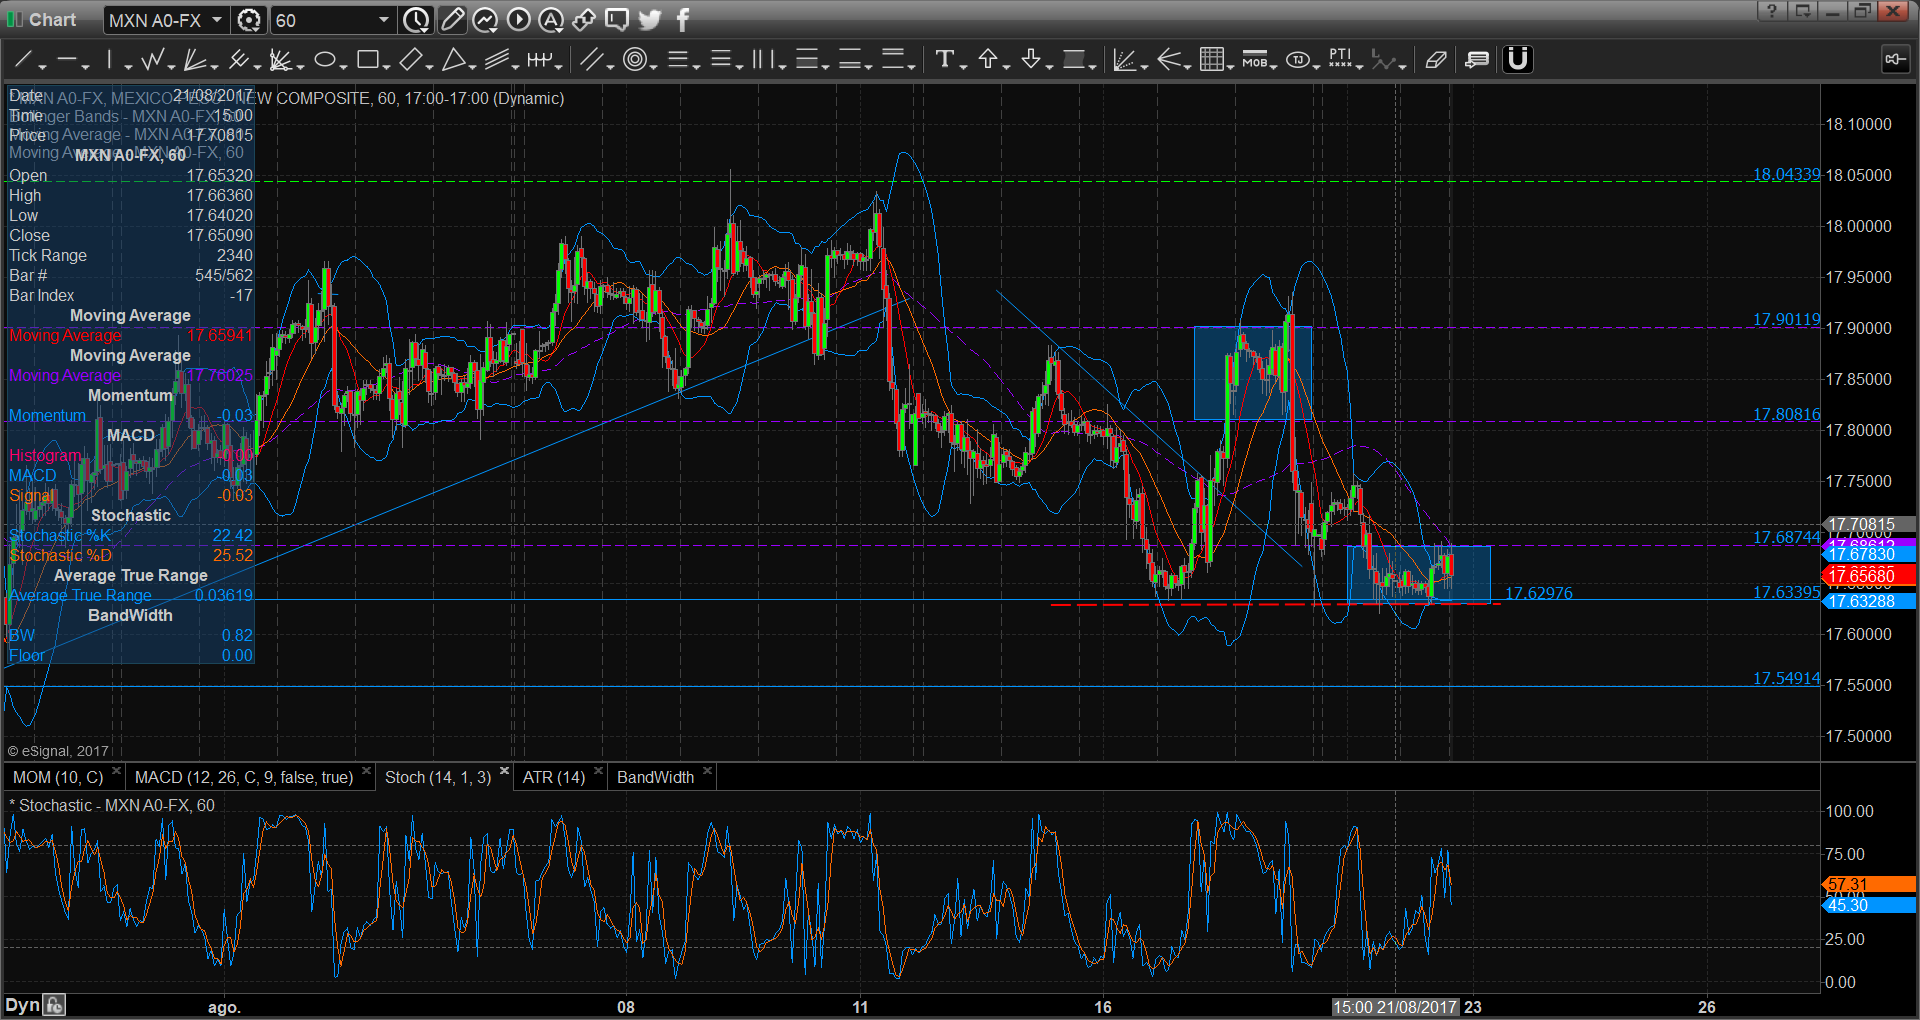Viewport: 1920px width, 1020px height.
Task: Open the chart comments note tool
Action: [x=1476, y=60]
